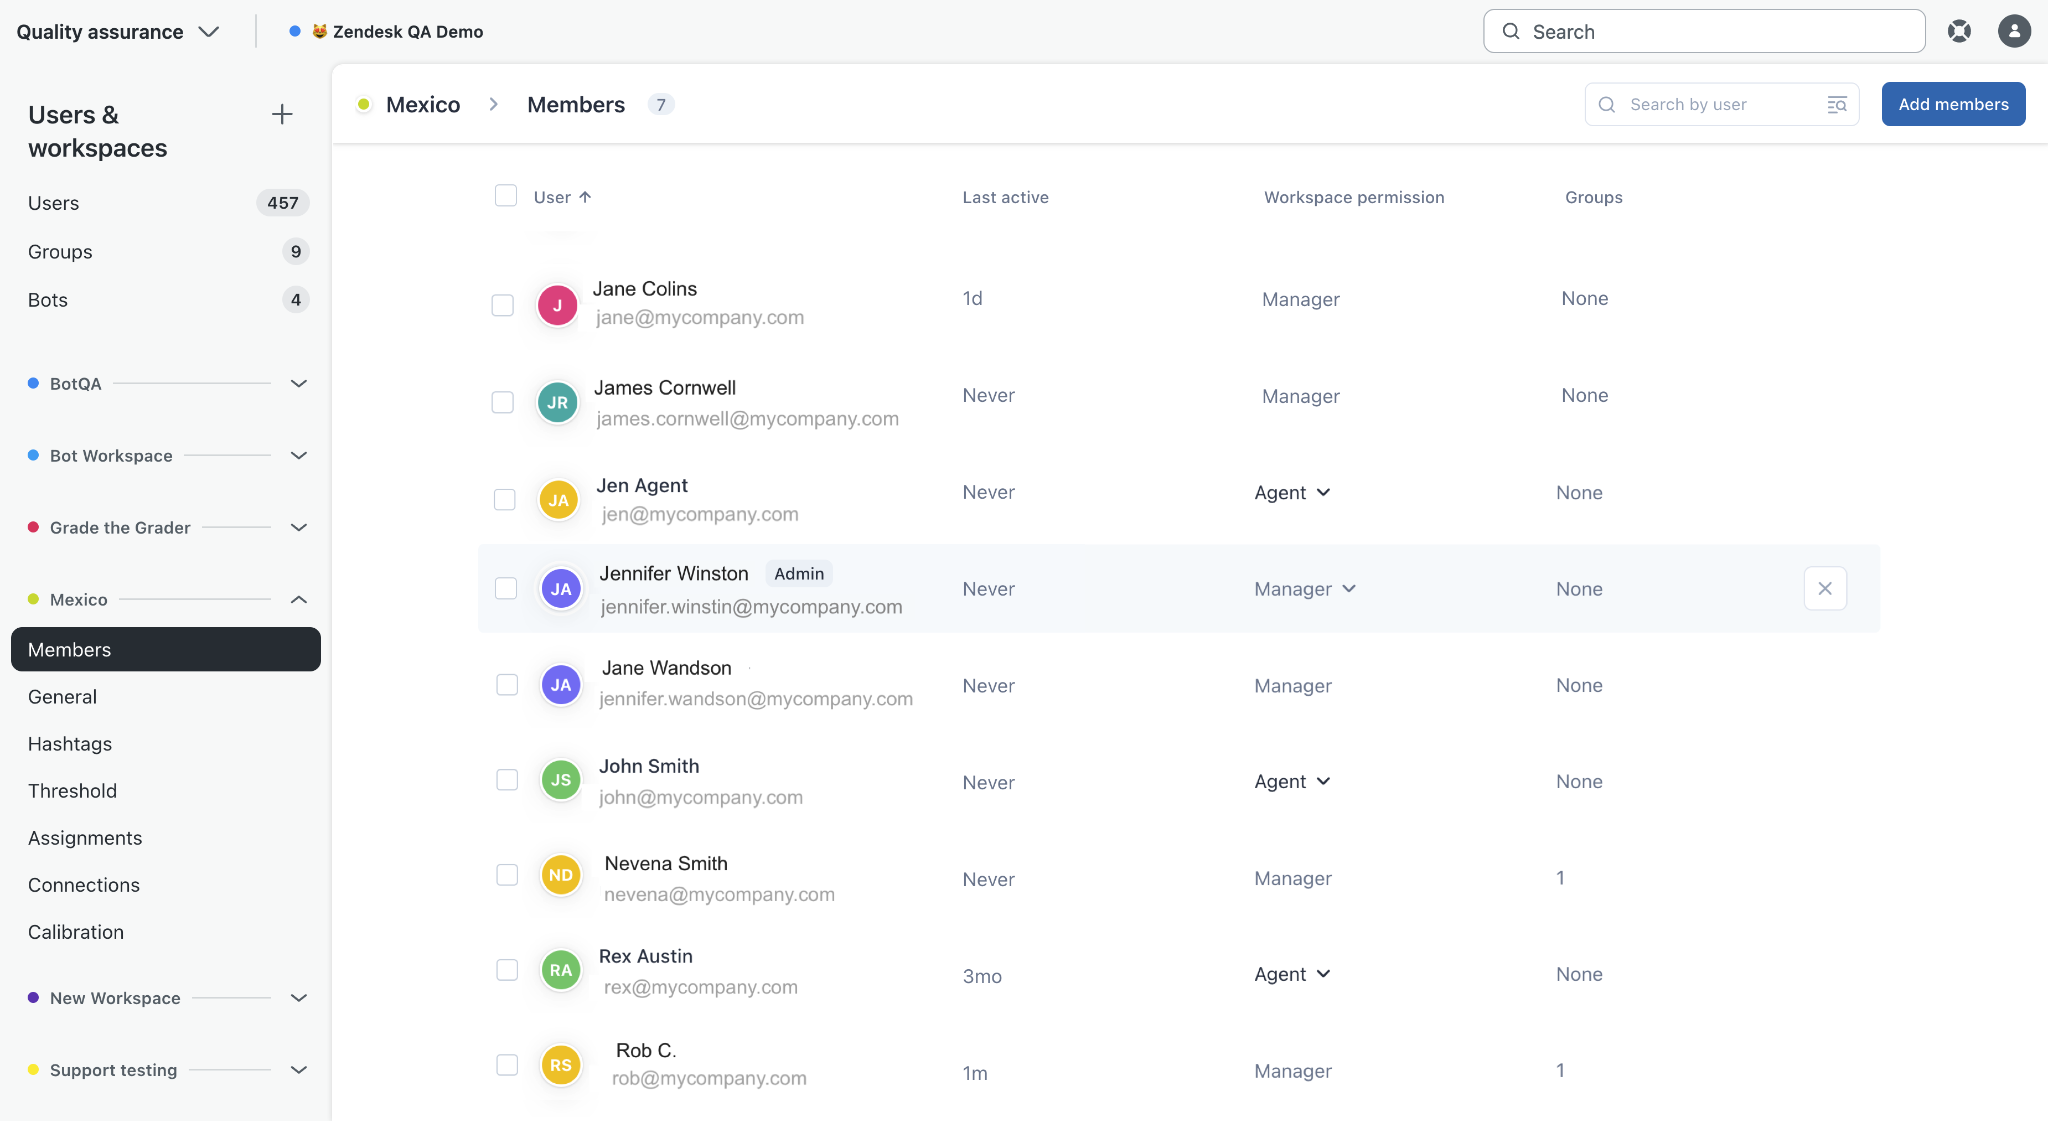
Task: Open the Connections settings item
Action: pyautogui.click(x=84, y=885)
